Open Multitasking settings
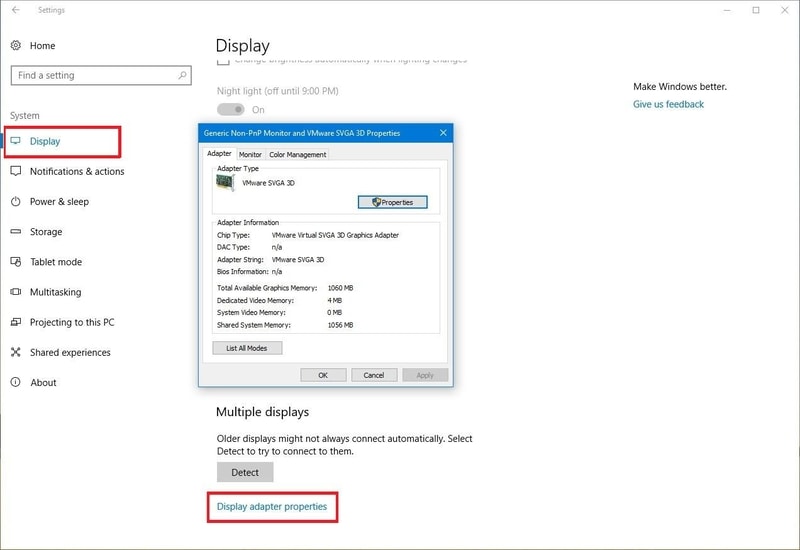The image size is (800, 550). [x=55, y=292]
